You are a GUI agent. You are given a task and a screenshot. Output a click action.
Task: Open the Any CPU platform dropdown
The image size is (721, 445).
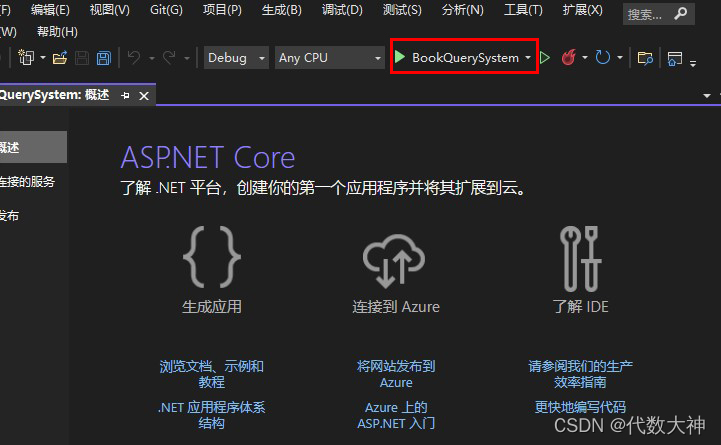pos(330,58)
